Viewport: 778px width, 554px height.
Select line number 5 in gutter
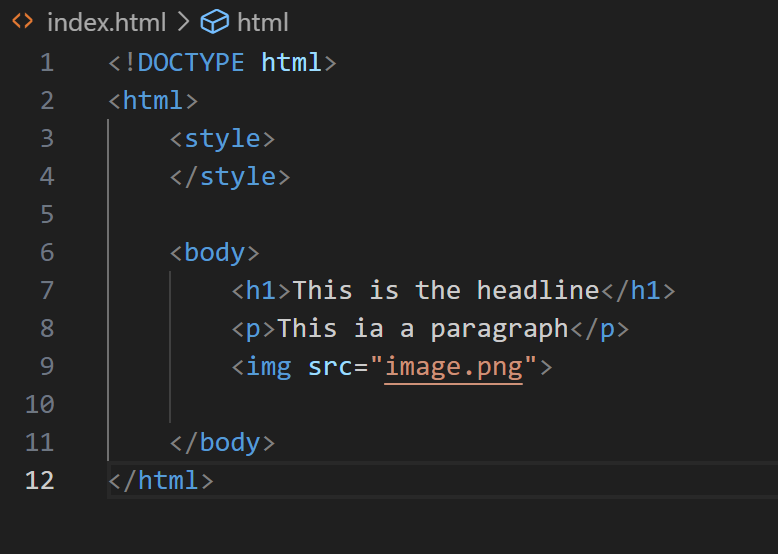[47, 215]
